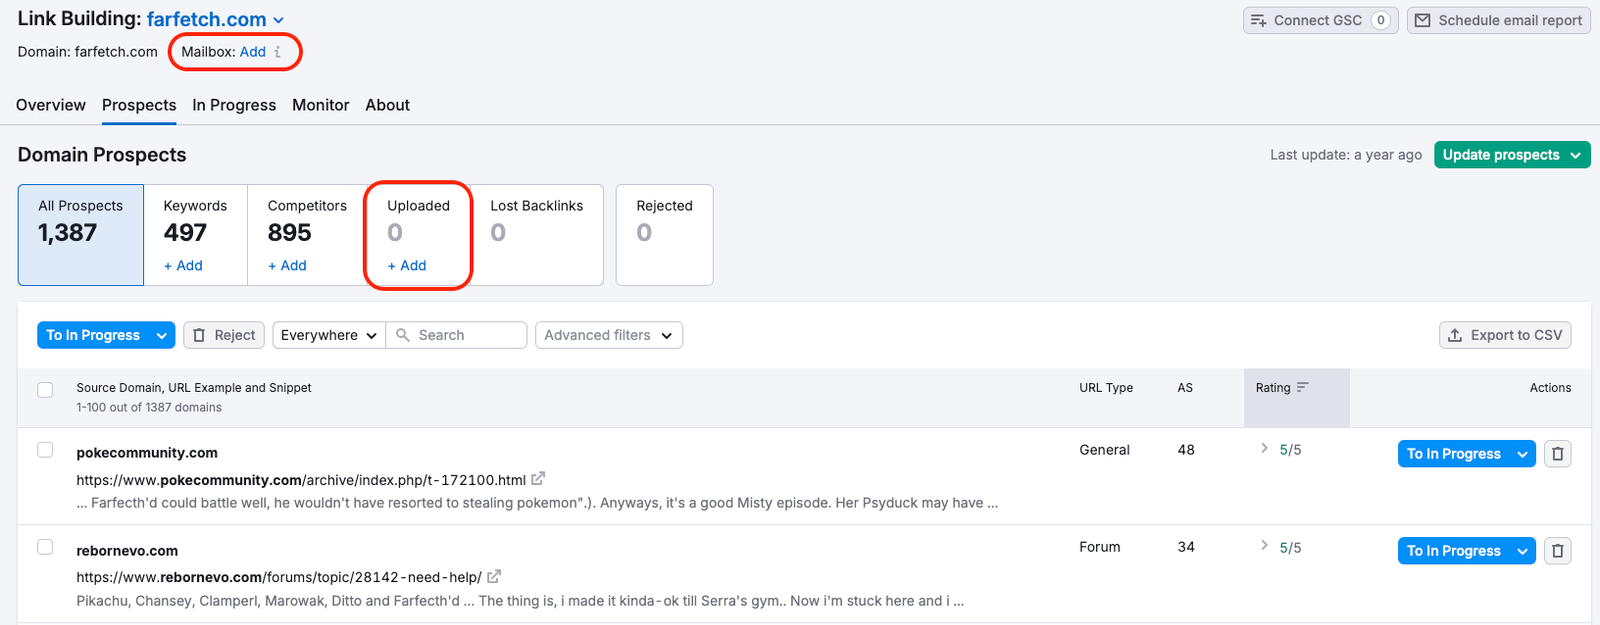The width and height of the screenshot is (1600, 625).
Task: Focus the Search input field
Action: coord(457,335)
